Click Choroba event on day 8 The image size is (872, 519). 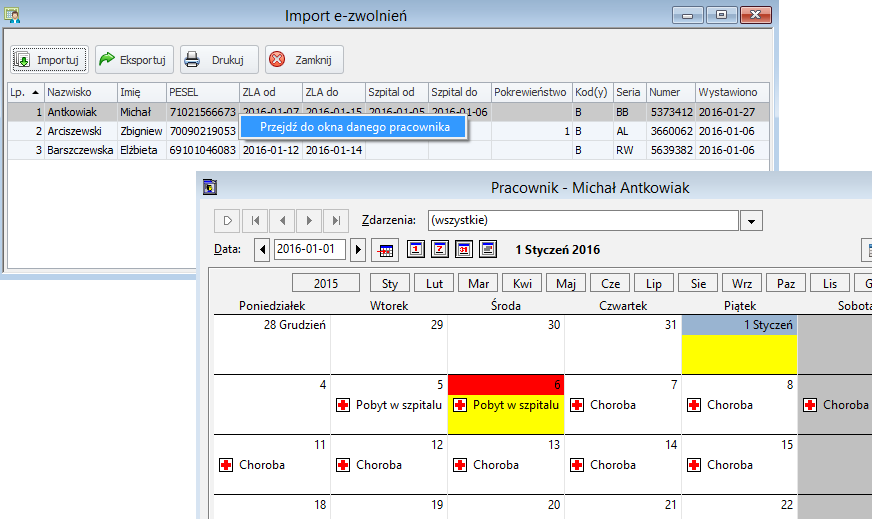(x=720, y=405)
